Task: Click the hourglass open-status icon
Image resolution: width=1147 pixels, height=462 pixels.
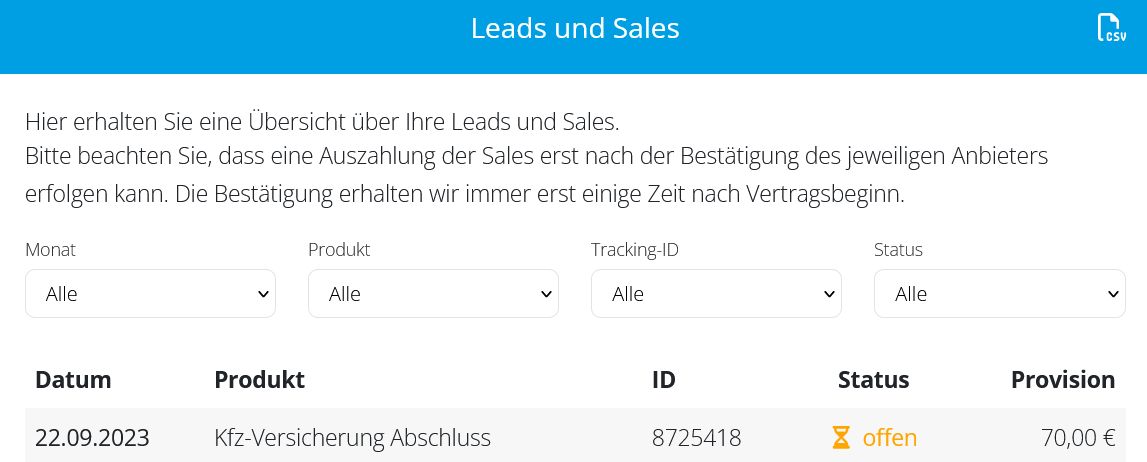Action: click(x=841, y=438)
